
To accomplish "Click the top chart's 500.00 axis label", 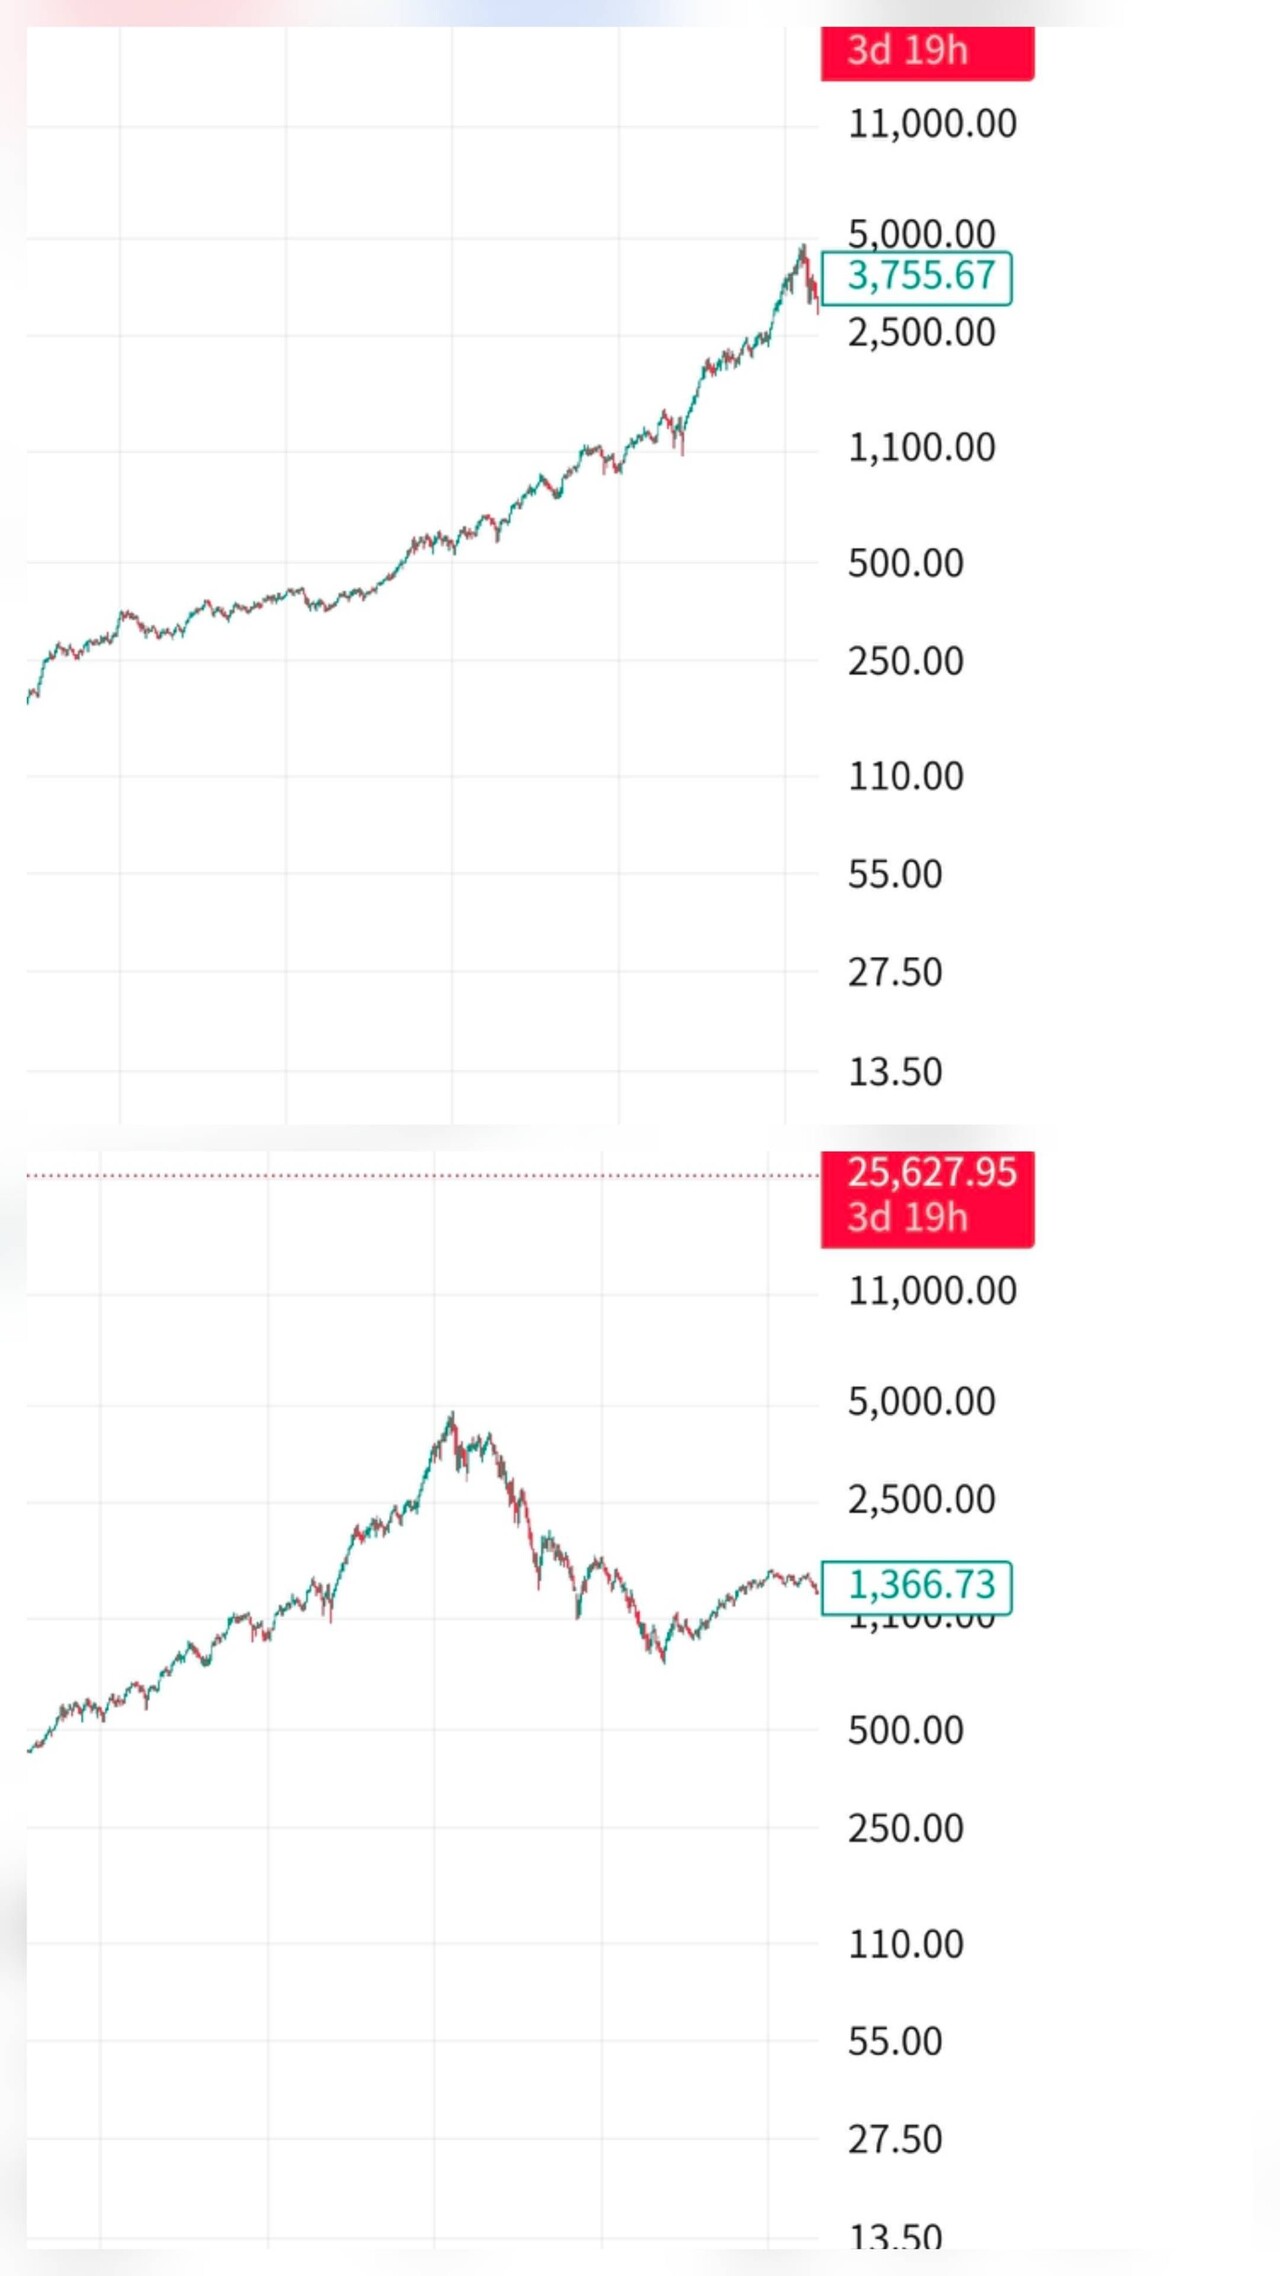I will [x=905, y=564].
